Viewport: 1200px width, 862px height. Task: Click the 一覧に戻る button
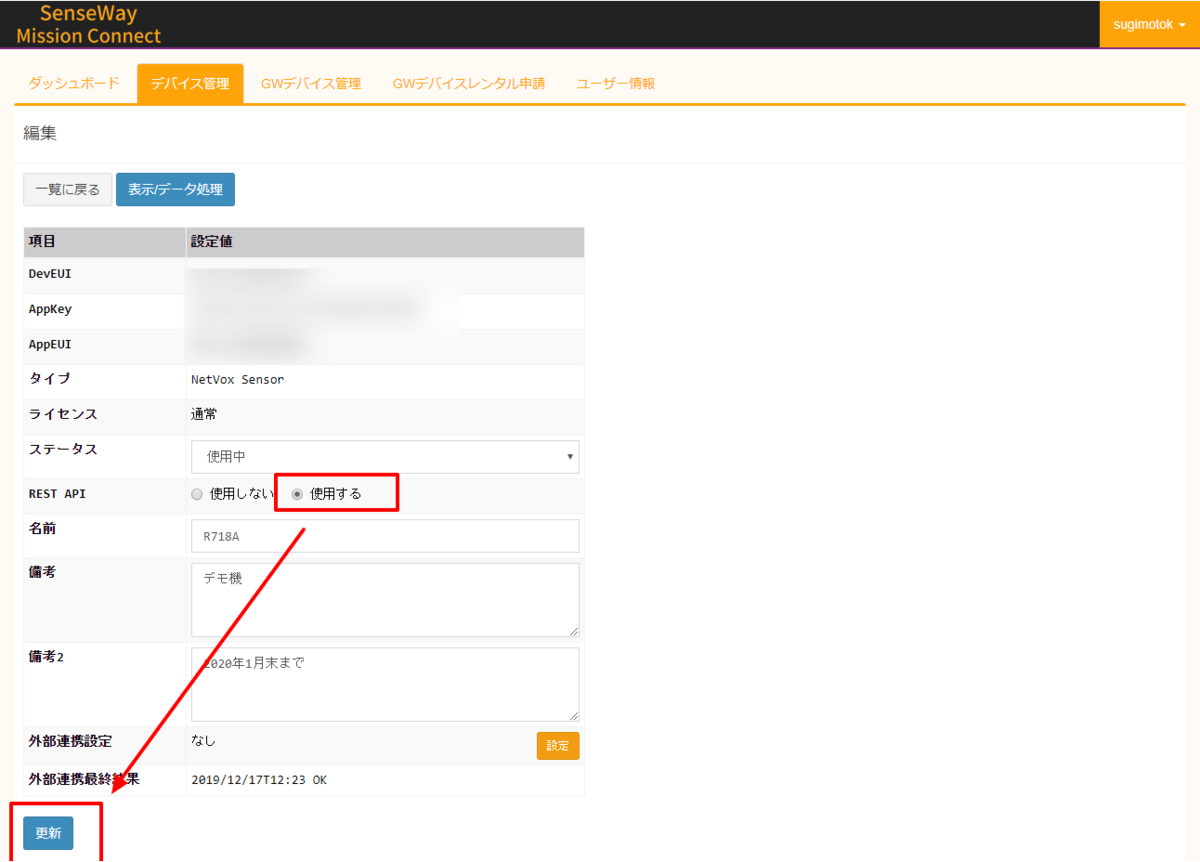pos(68,189)
